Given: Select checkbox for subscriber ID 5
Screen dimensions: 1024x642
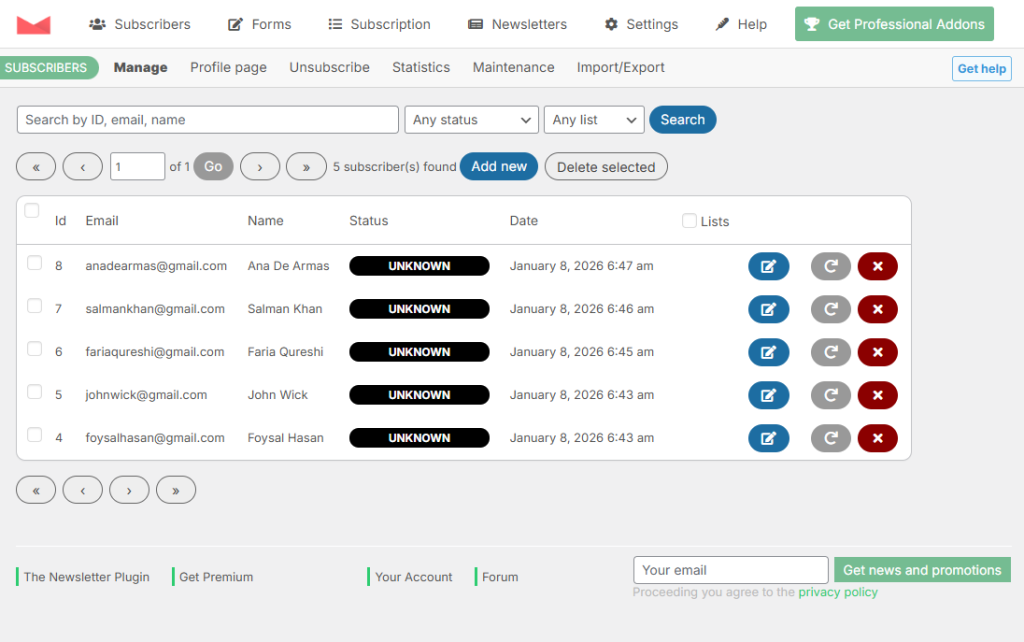Looking at the screenshot, I should pos(35,392).
